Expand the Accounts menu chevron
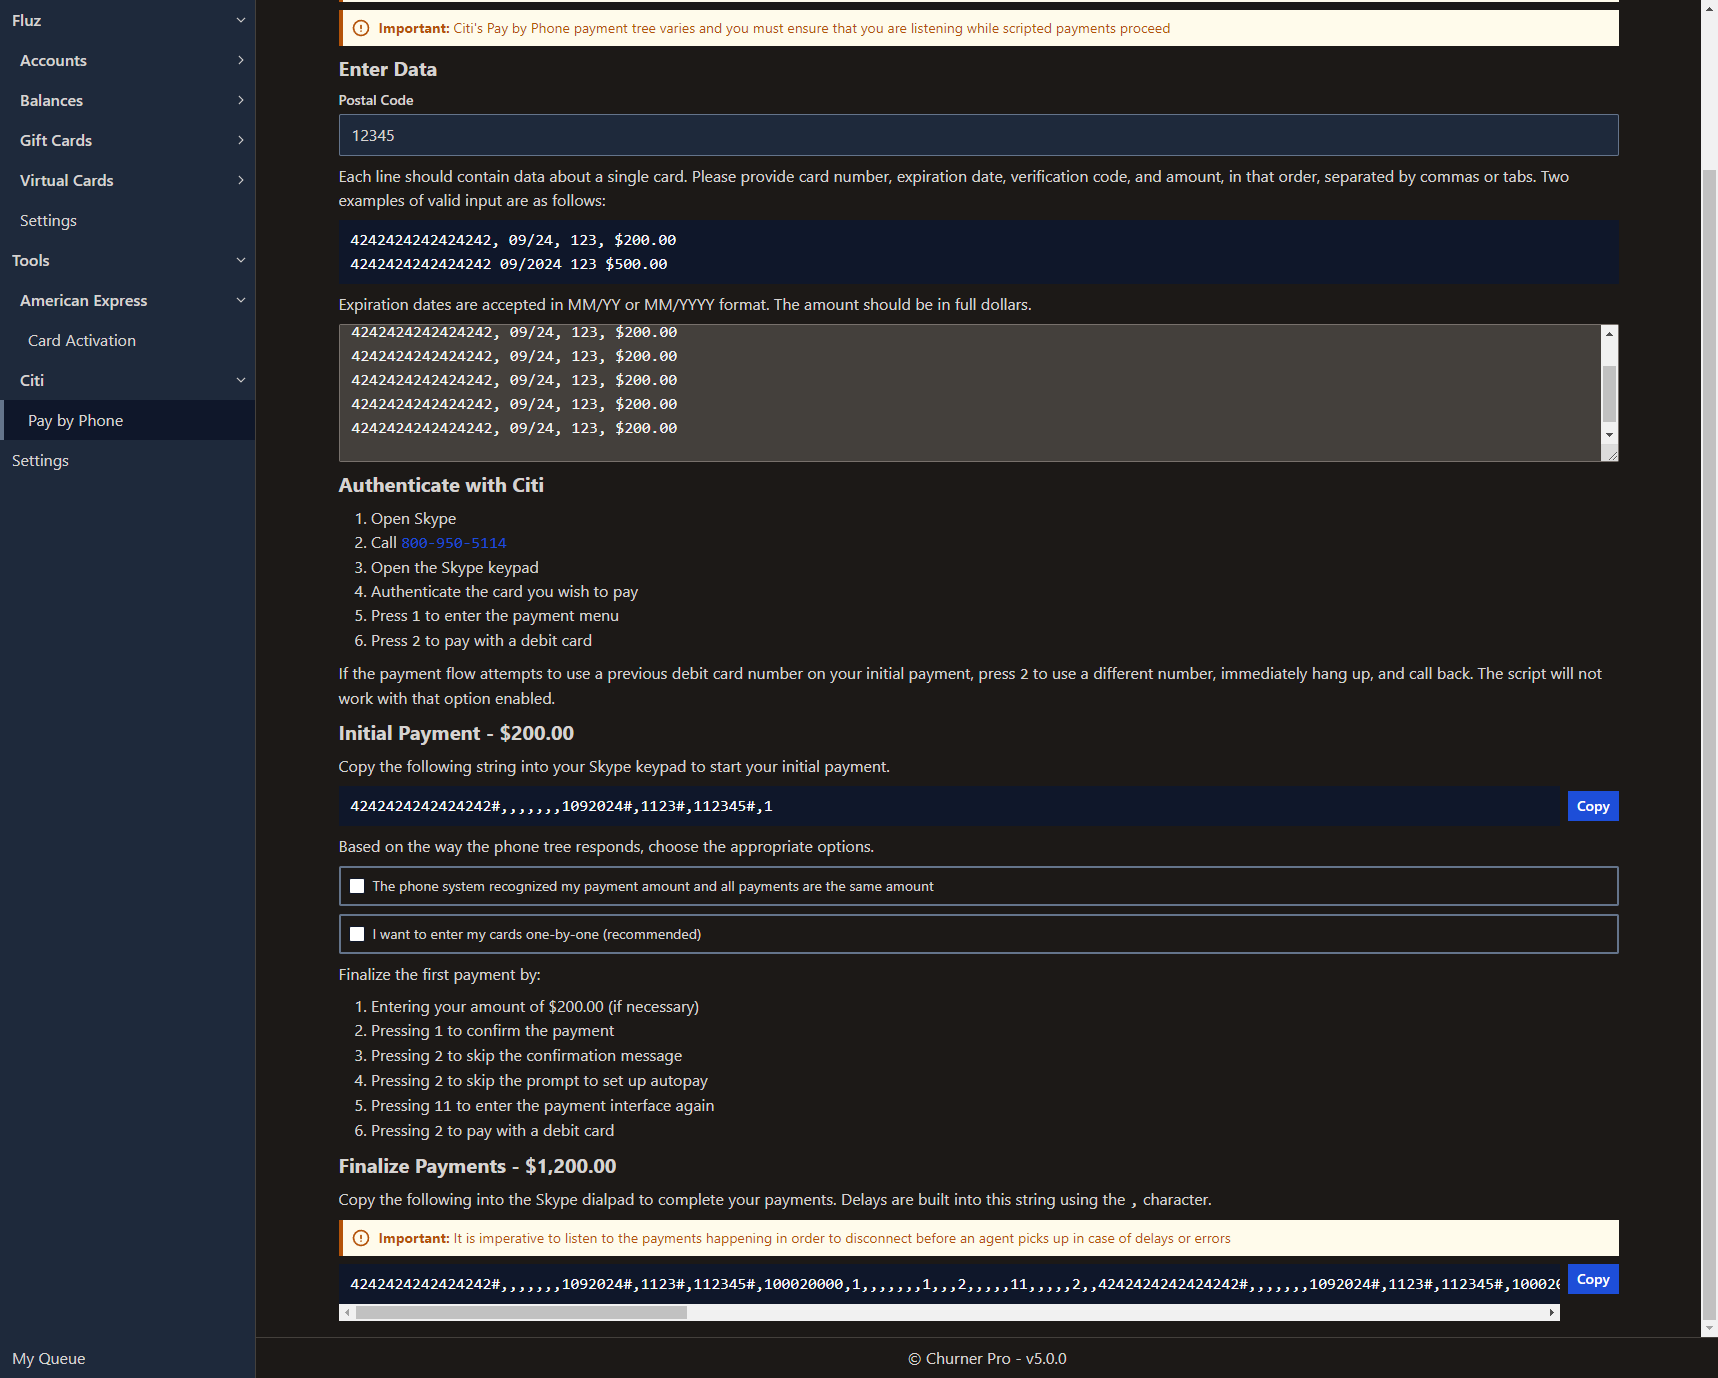The width and height of the screenshot is (1718, 1378). pos(240,60)
